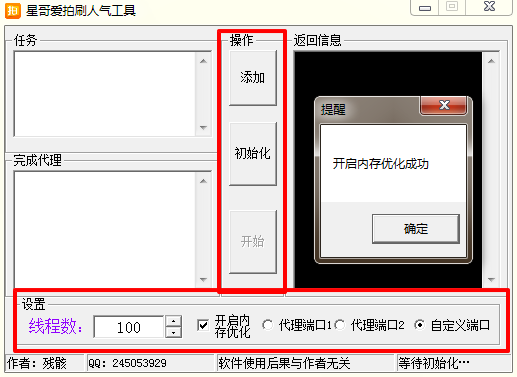This screenshot has width=517, height=377.
Task: Click inside the 完成代理 list box
Action: (105, 230)
